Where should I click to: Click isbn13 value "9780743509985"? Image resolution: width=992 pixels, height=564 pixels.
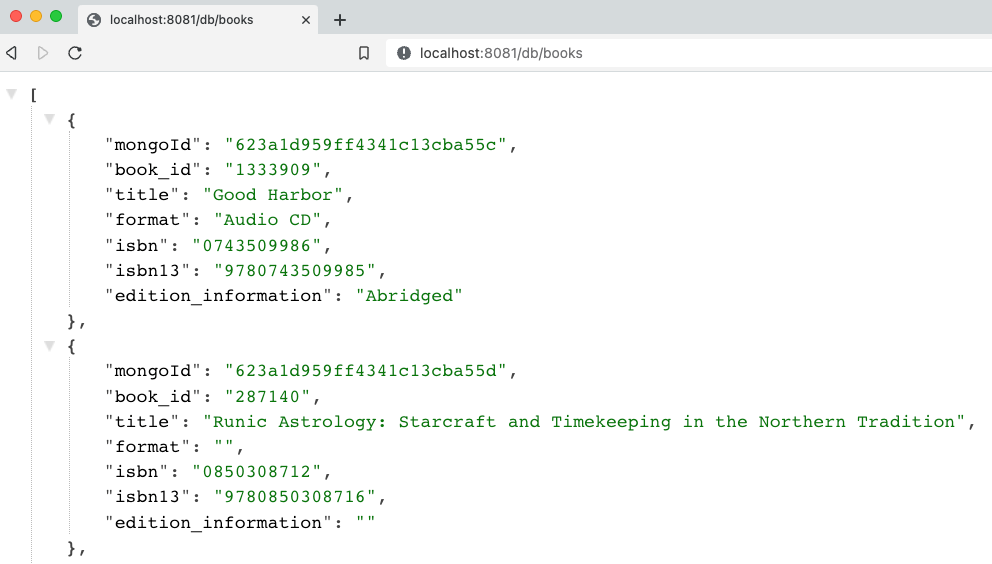click(295, 271)
